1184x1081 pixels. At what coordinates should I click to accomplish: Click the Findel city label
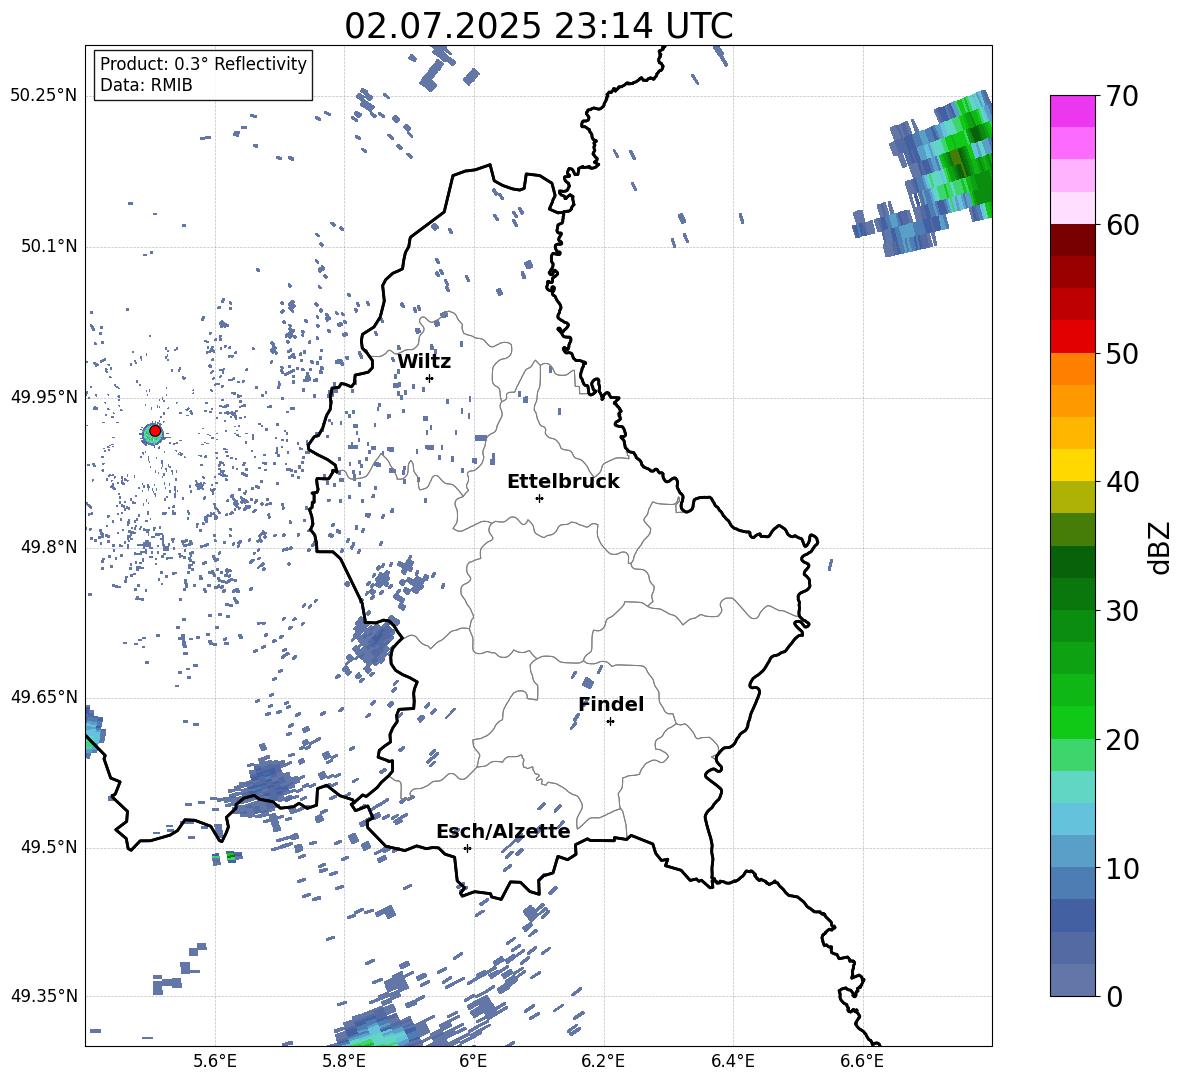coord(611,704)
